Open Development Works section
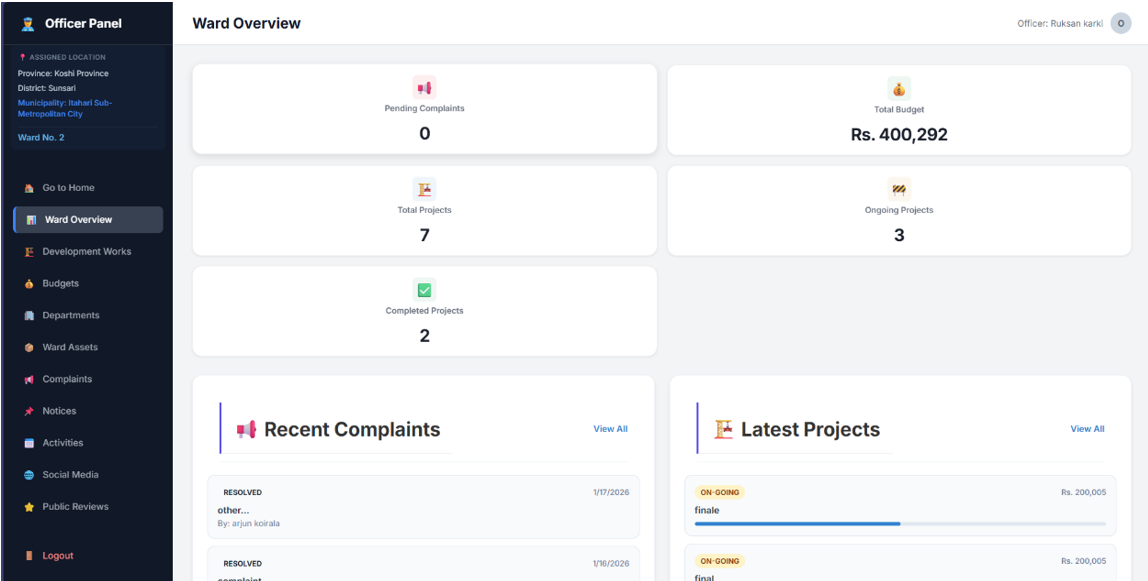Viewport: 1148px width, 581px height. [x=88, y=252]
